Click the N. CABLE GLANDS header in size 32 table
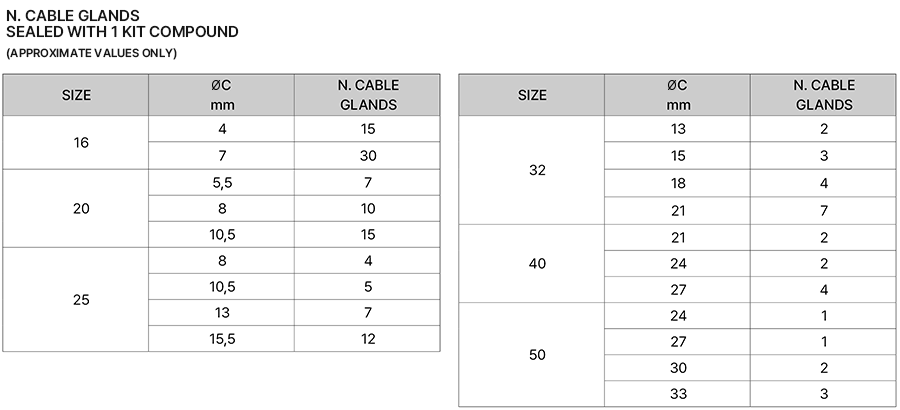 [x=824, y=95]
